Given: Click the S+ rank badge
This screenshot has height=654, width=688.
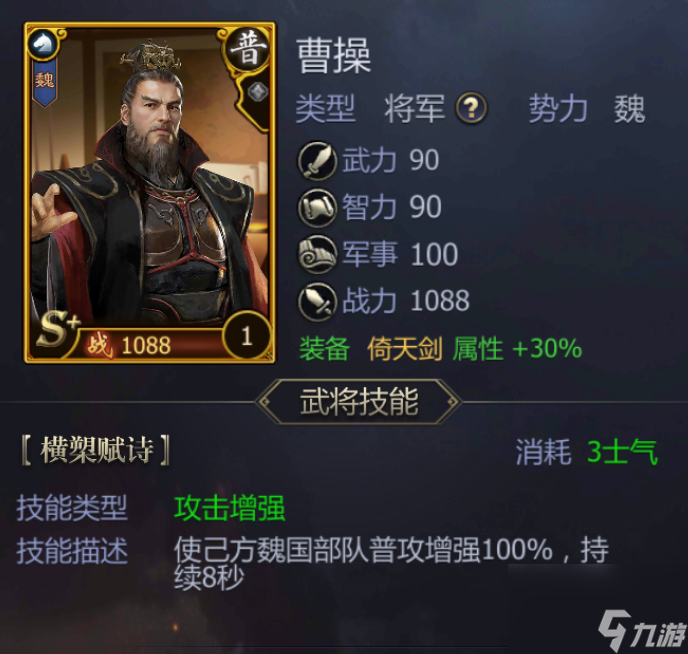Looking at the screenshot, I should tap(57, 329).
